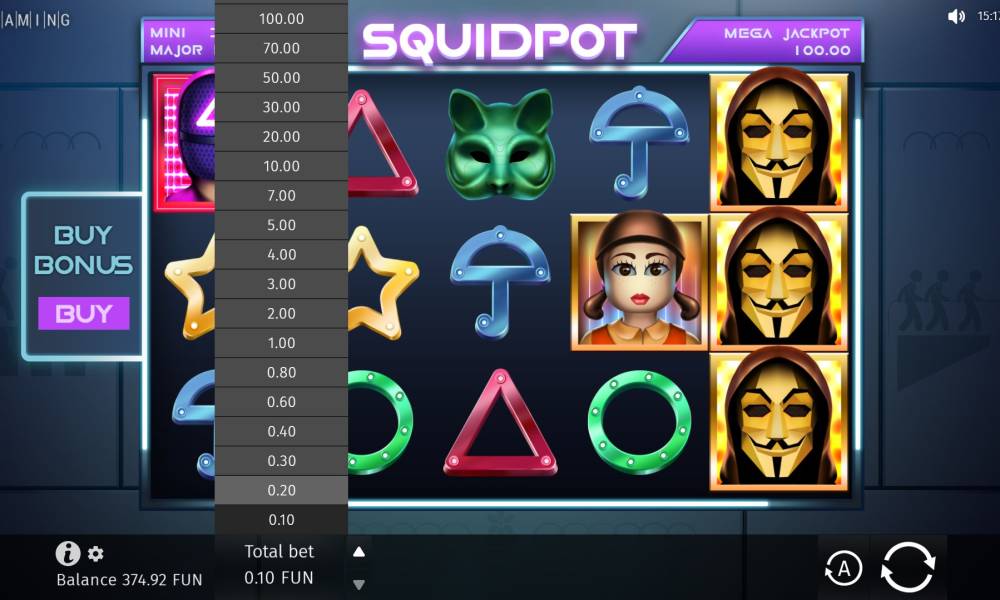Click the doll girl symbol
This screenshot has height=600, width=1000.
coord(639,281)
